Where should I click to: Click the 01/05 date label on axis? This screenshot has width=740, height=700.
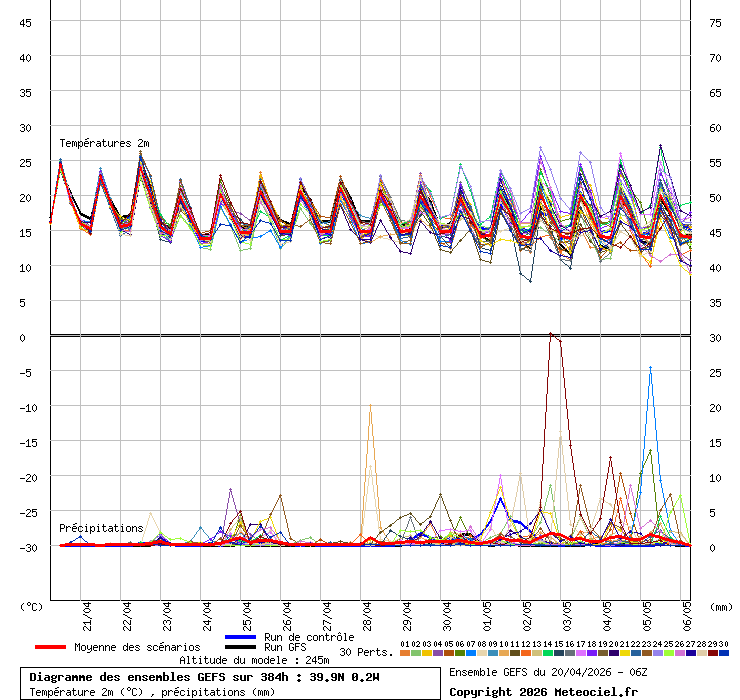(x=487, y=612)
